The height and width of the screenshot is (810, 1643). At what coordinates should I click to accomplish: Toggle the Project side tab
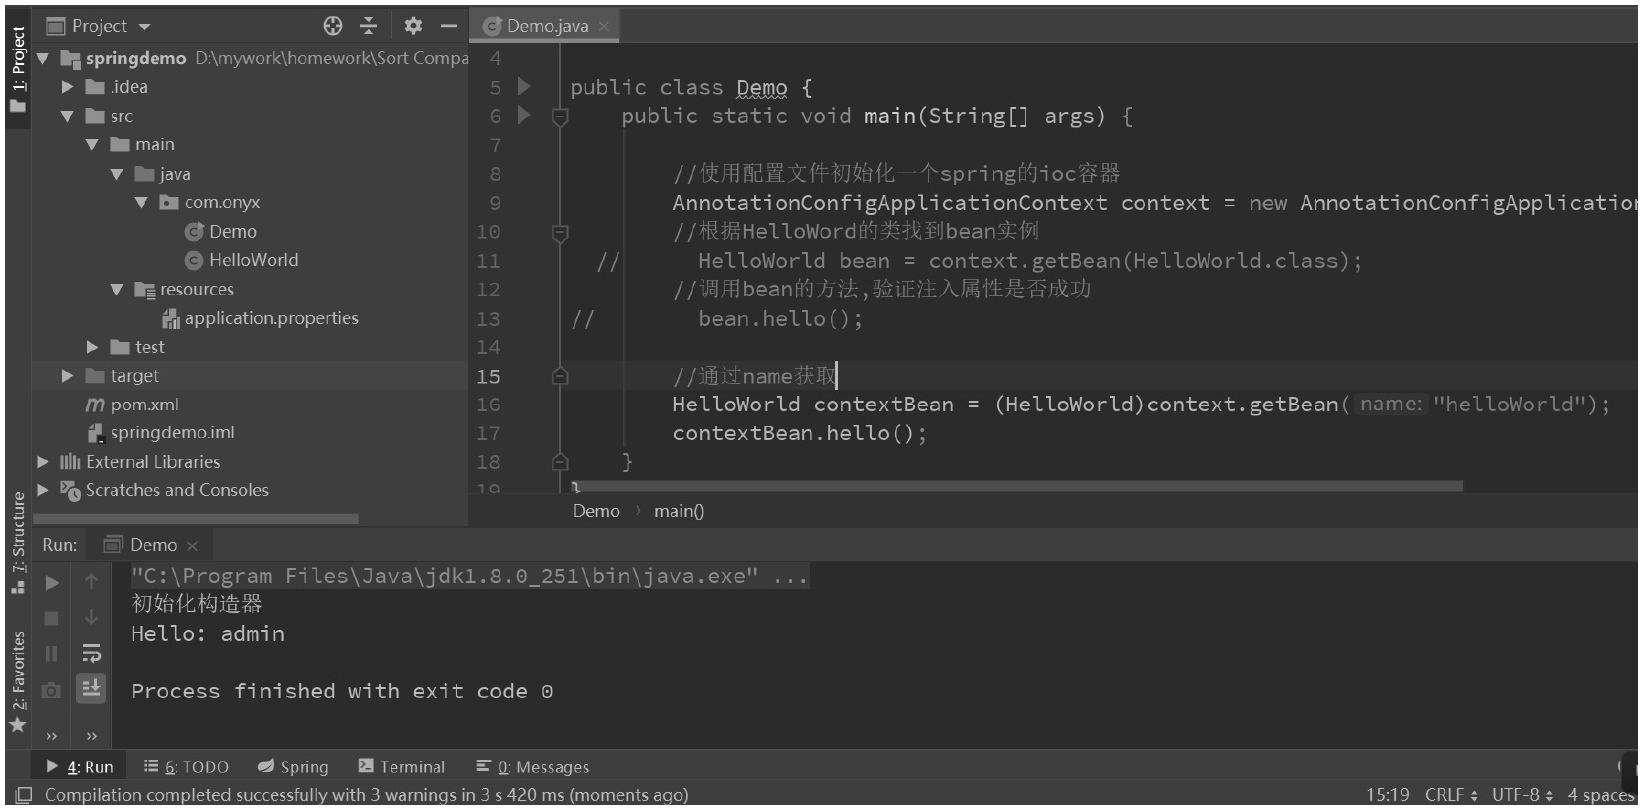click(x=18, y=69)
